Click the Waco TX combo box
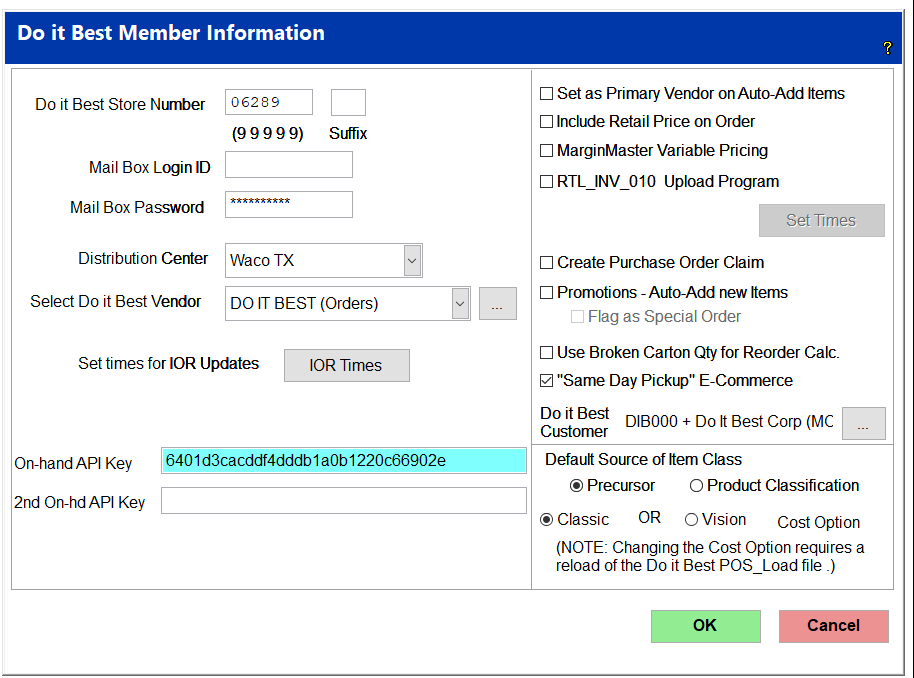This screenshot has height=678, width=914. (x=324, y=260)
